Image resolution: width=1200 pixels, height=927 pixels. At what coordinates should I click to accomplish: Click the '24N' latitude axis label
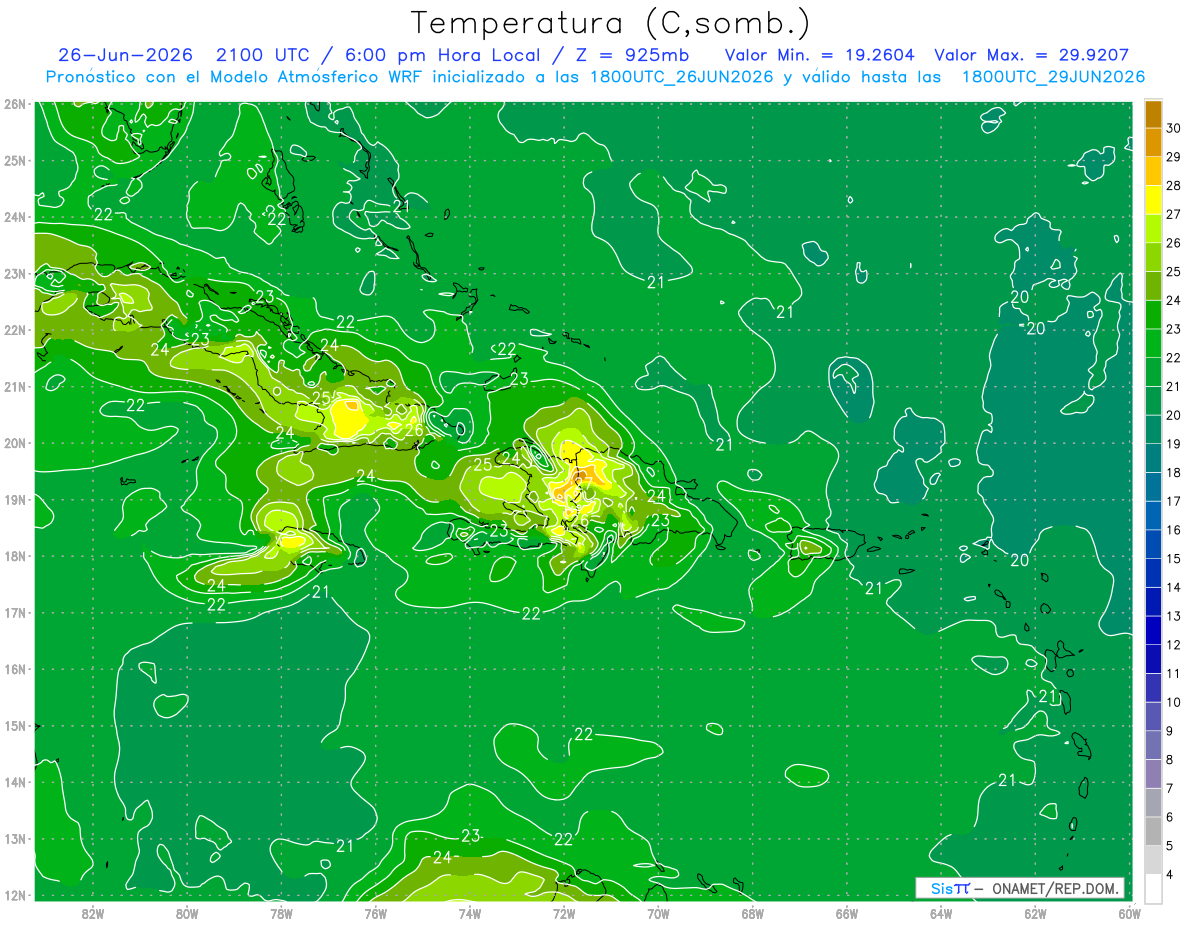[x=15, y=217]
